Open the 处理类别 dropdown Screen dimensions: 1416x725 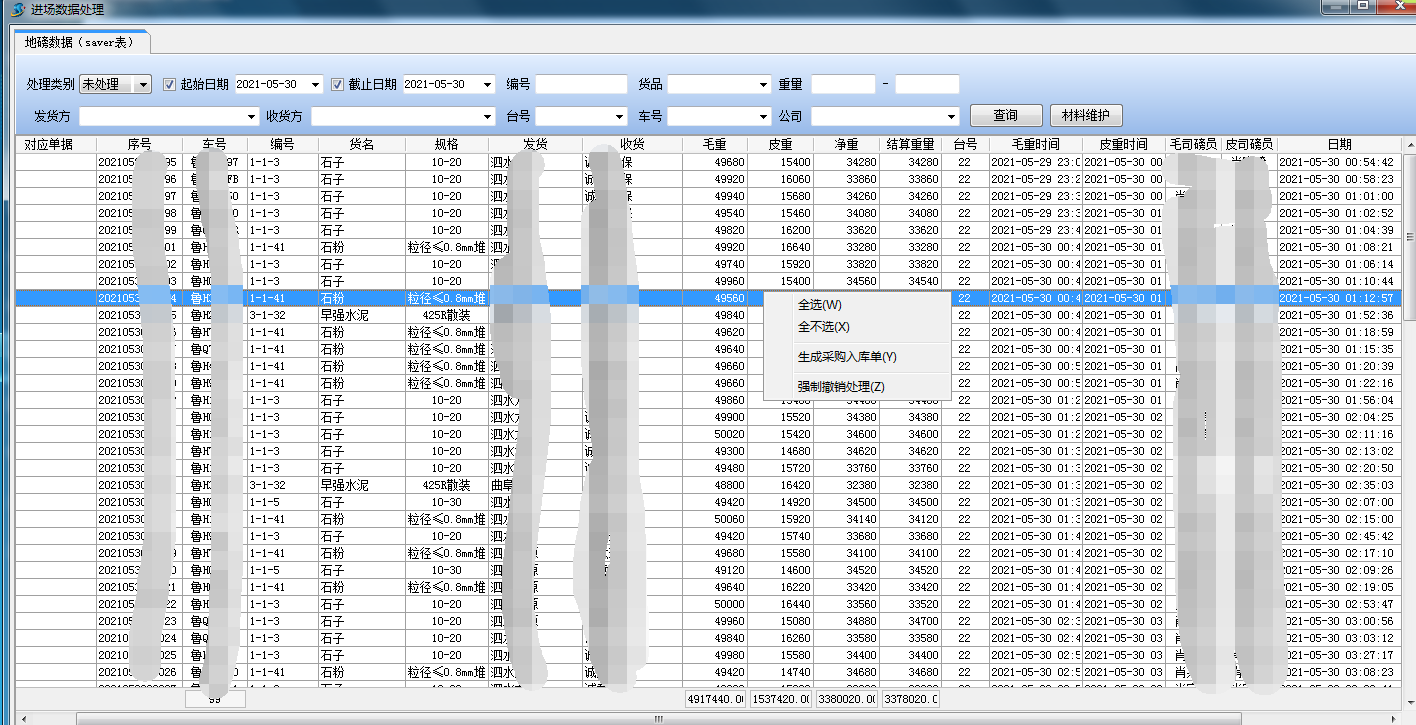pyautogui.click(x=143, y=85)
